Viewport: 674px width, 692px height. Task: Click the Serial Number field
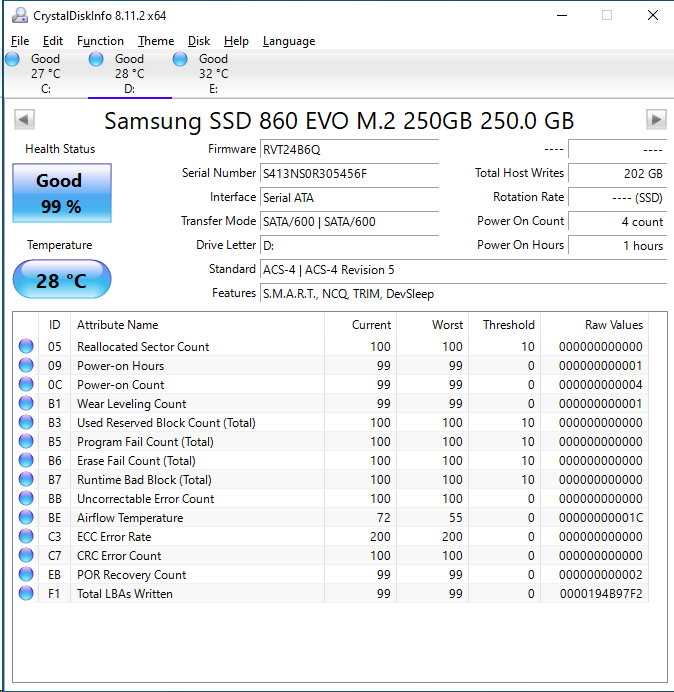coord(348,173)
